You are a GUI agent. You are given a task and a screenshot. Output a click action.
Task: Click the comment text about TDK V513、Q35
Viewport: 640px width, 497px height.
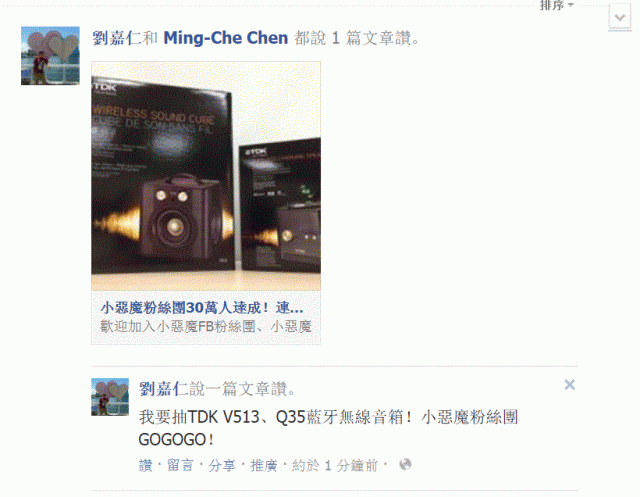(x=329, y=428)
